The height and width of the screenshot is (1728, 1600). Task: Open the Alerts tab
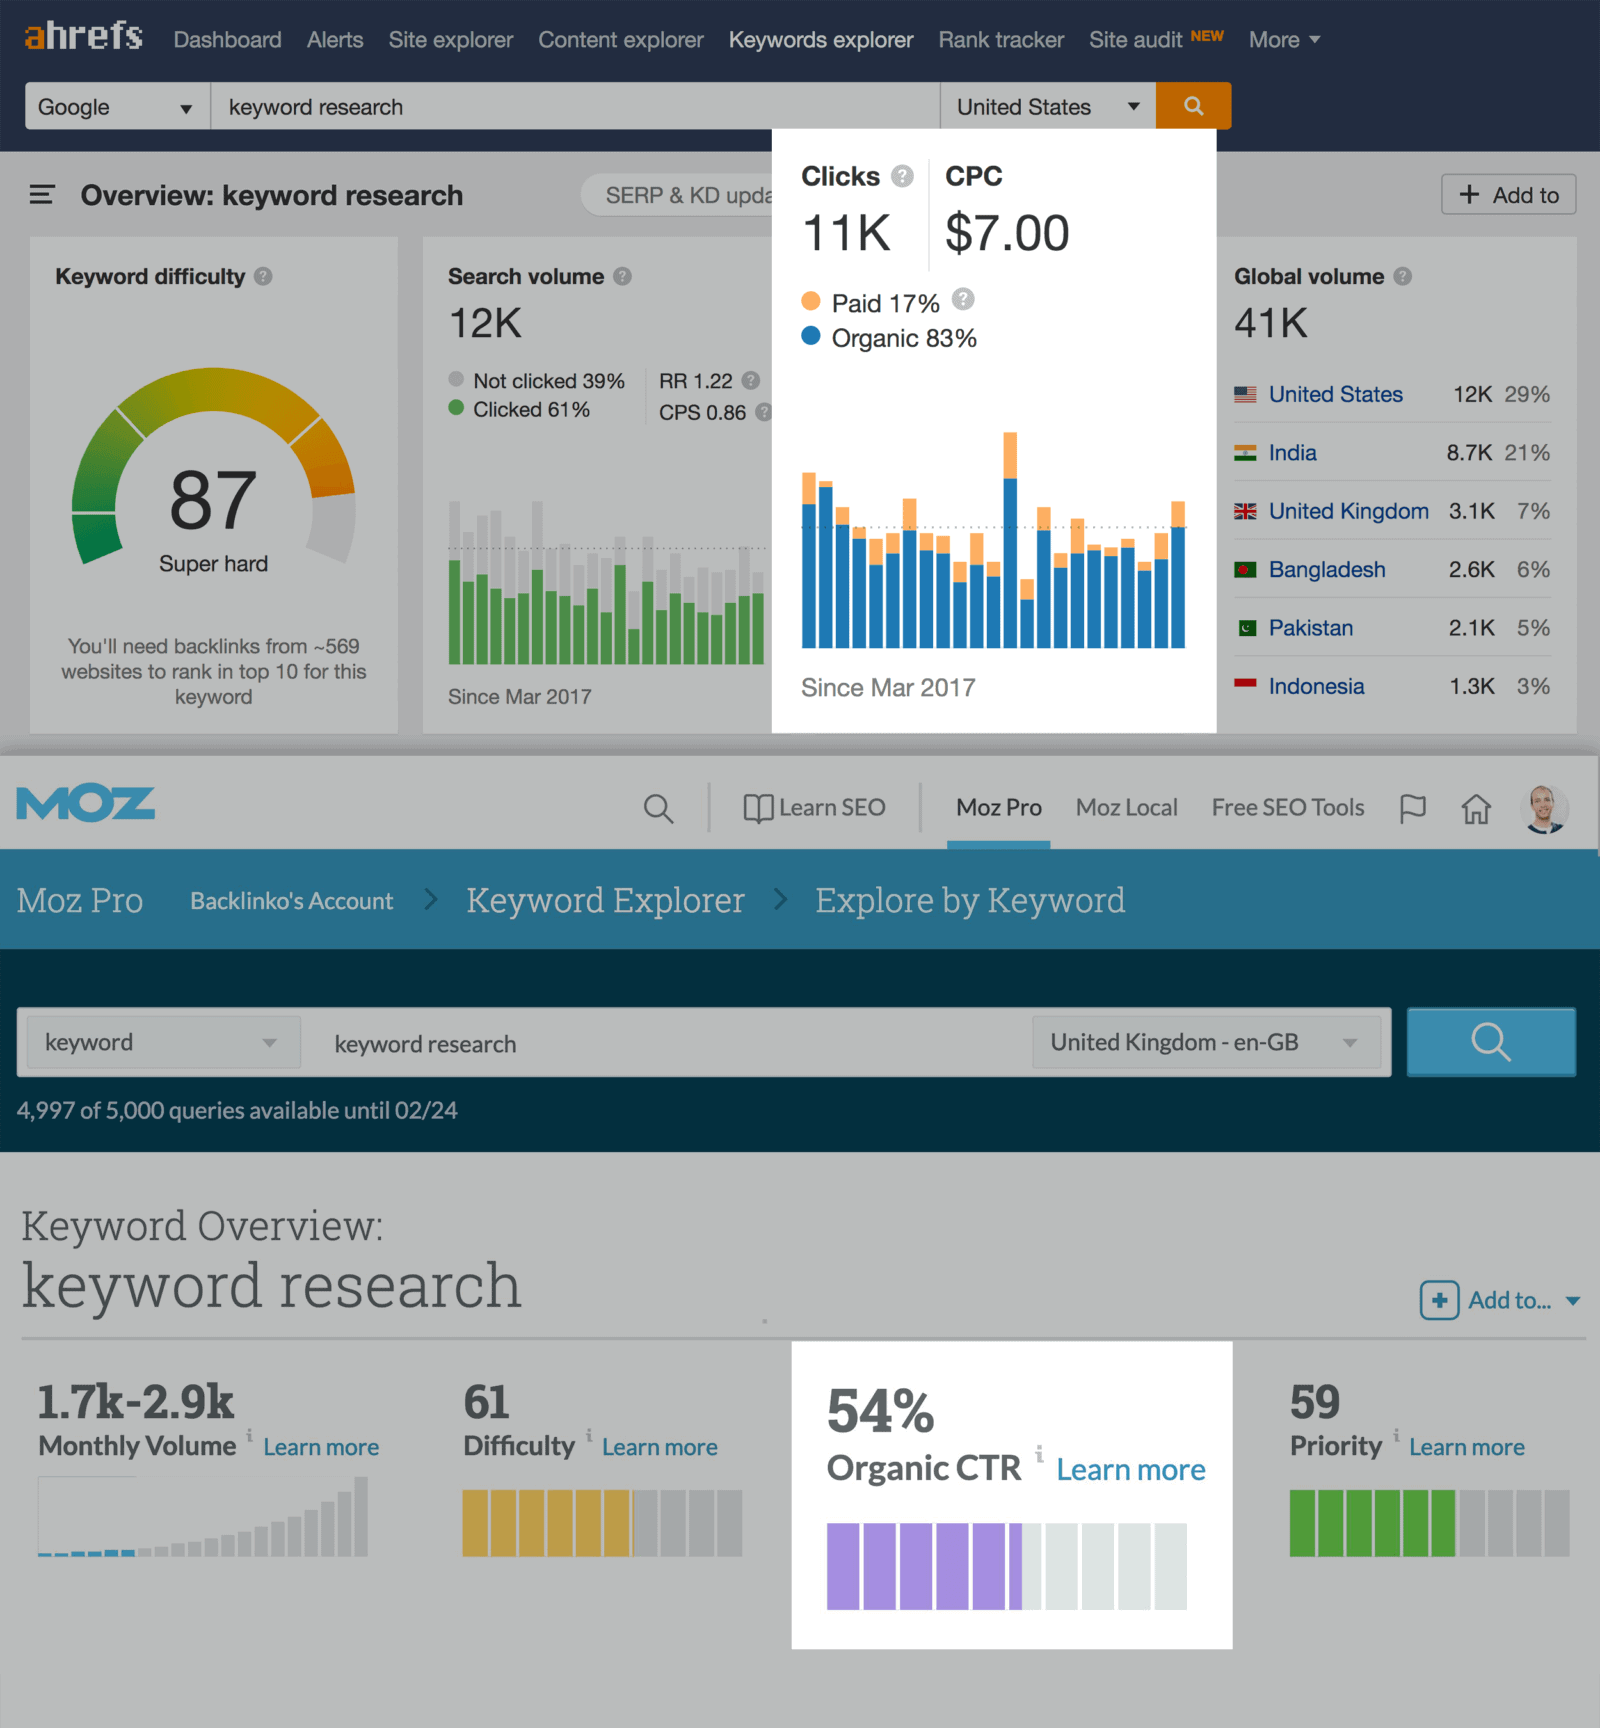coord(335,40)
